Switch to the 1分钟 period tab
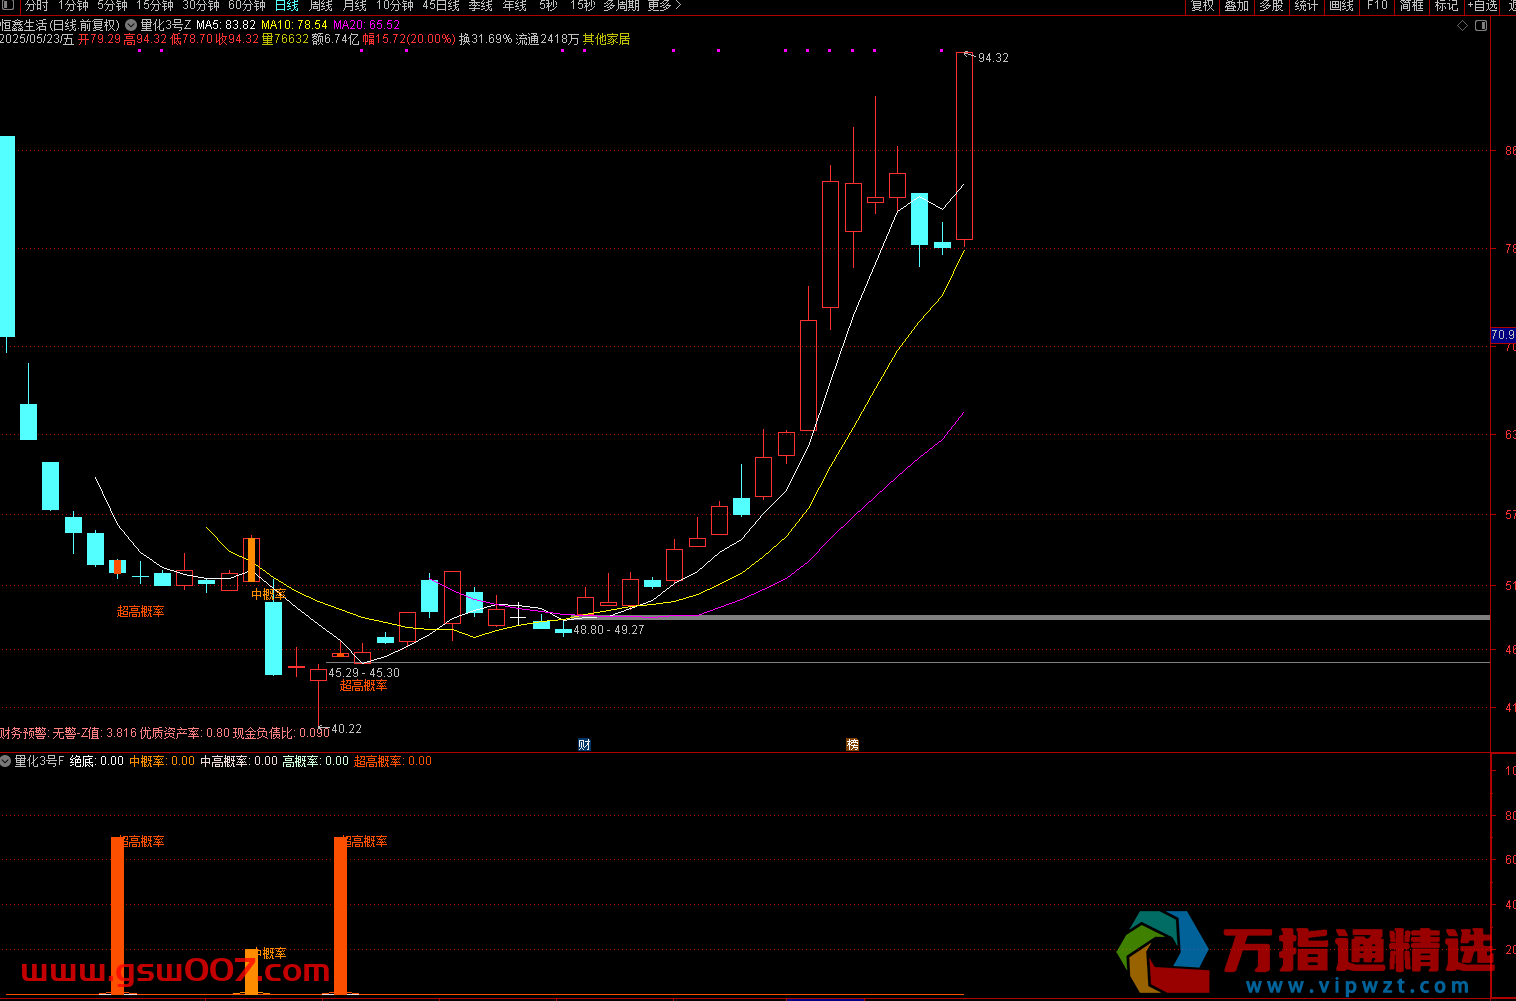This screenshot has height=1001, width=1516. [73, 6]
